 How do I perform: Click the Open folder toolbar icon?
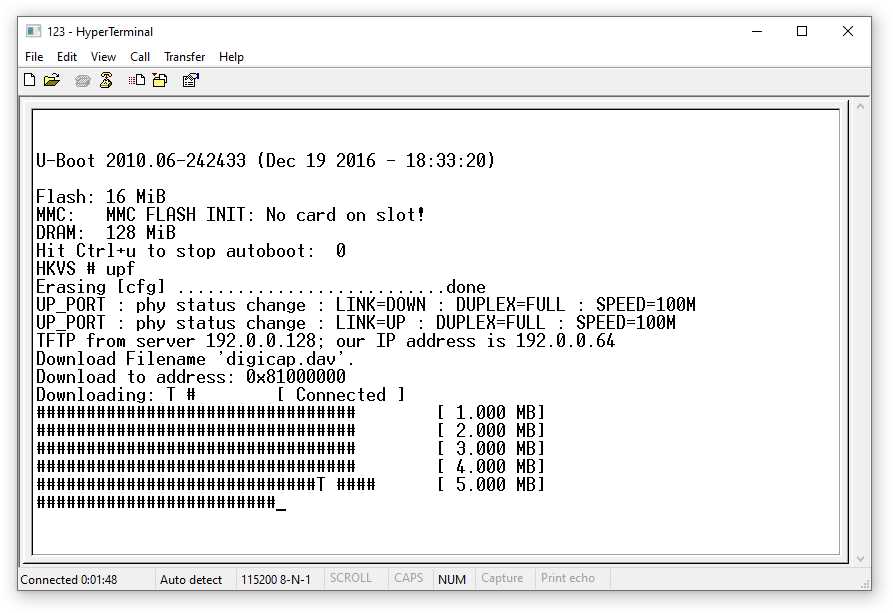pos(52,80)
